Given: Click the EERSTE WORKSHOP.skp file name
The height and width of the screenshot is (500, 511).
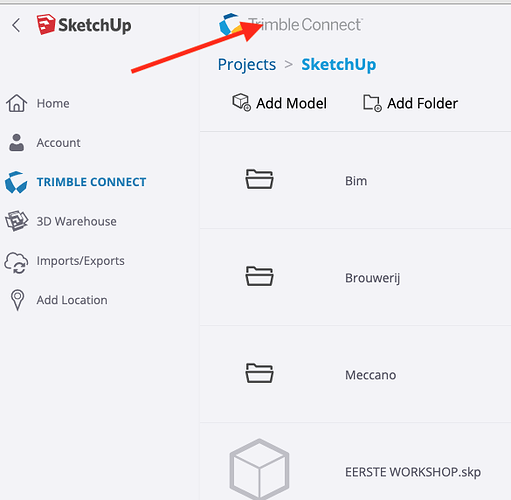Looking at the screenshot, I should click(413, 472).
